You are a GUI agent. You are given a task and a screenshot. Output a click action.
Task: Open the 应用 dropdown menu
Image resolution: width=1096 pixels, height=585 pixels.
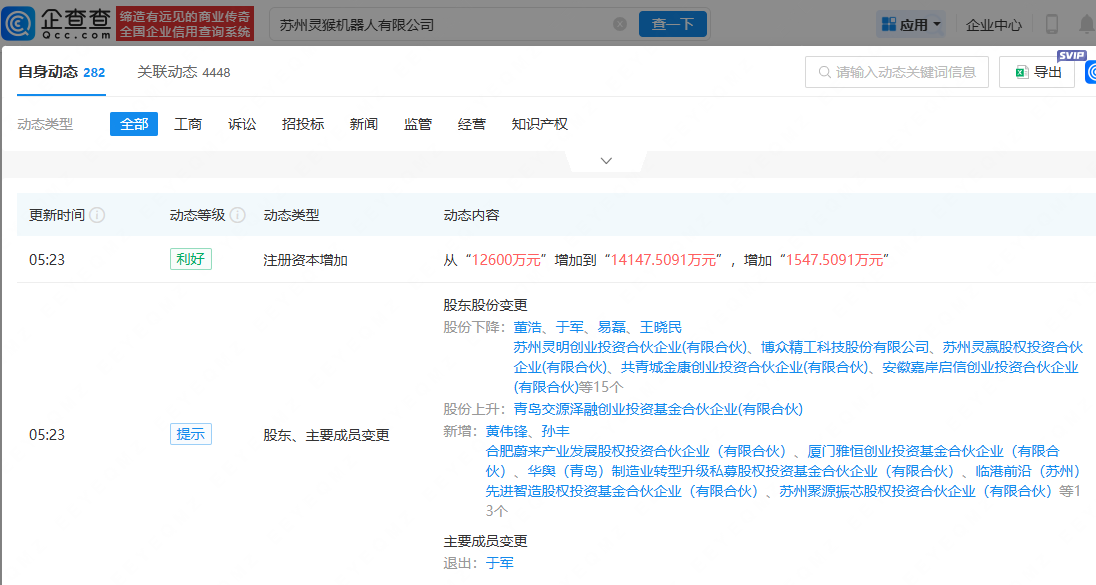(x=911, y=24)
